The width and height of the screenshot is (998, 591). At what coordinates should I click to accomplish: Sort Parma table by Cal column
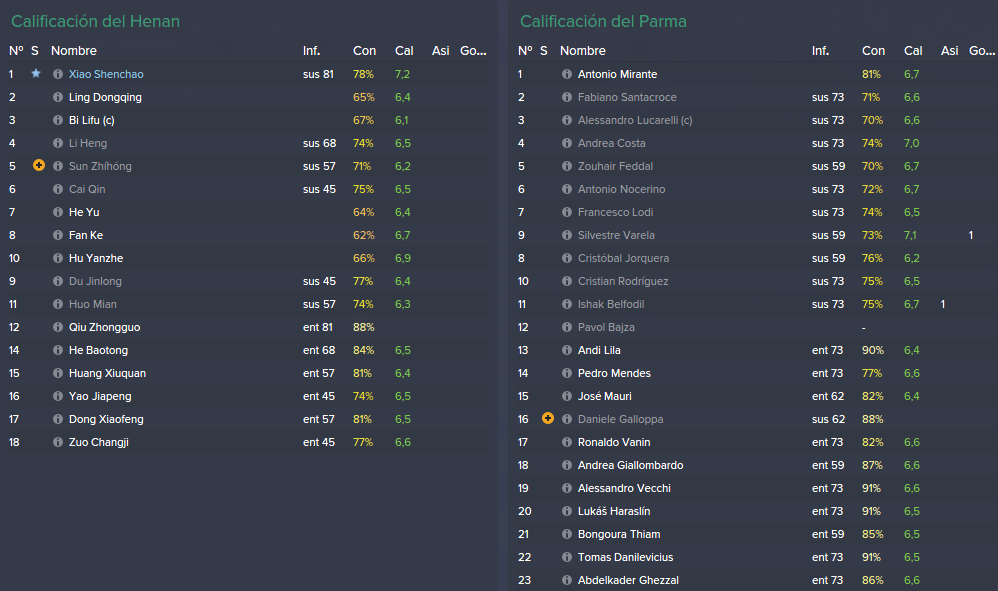[x=913, y=50]
